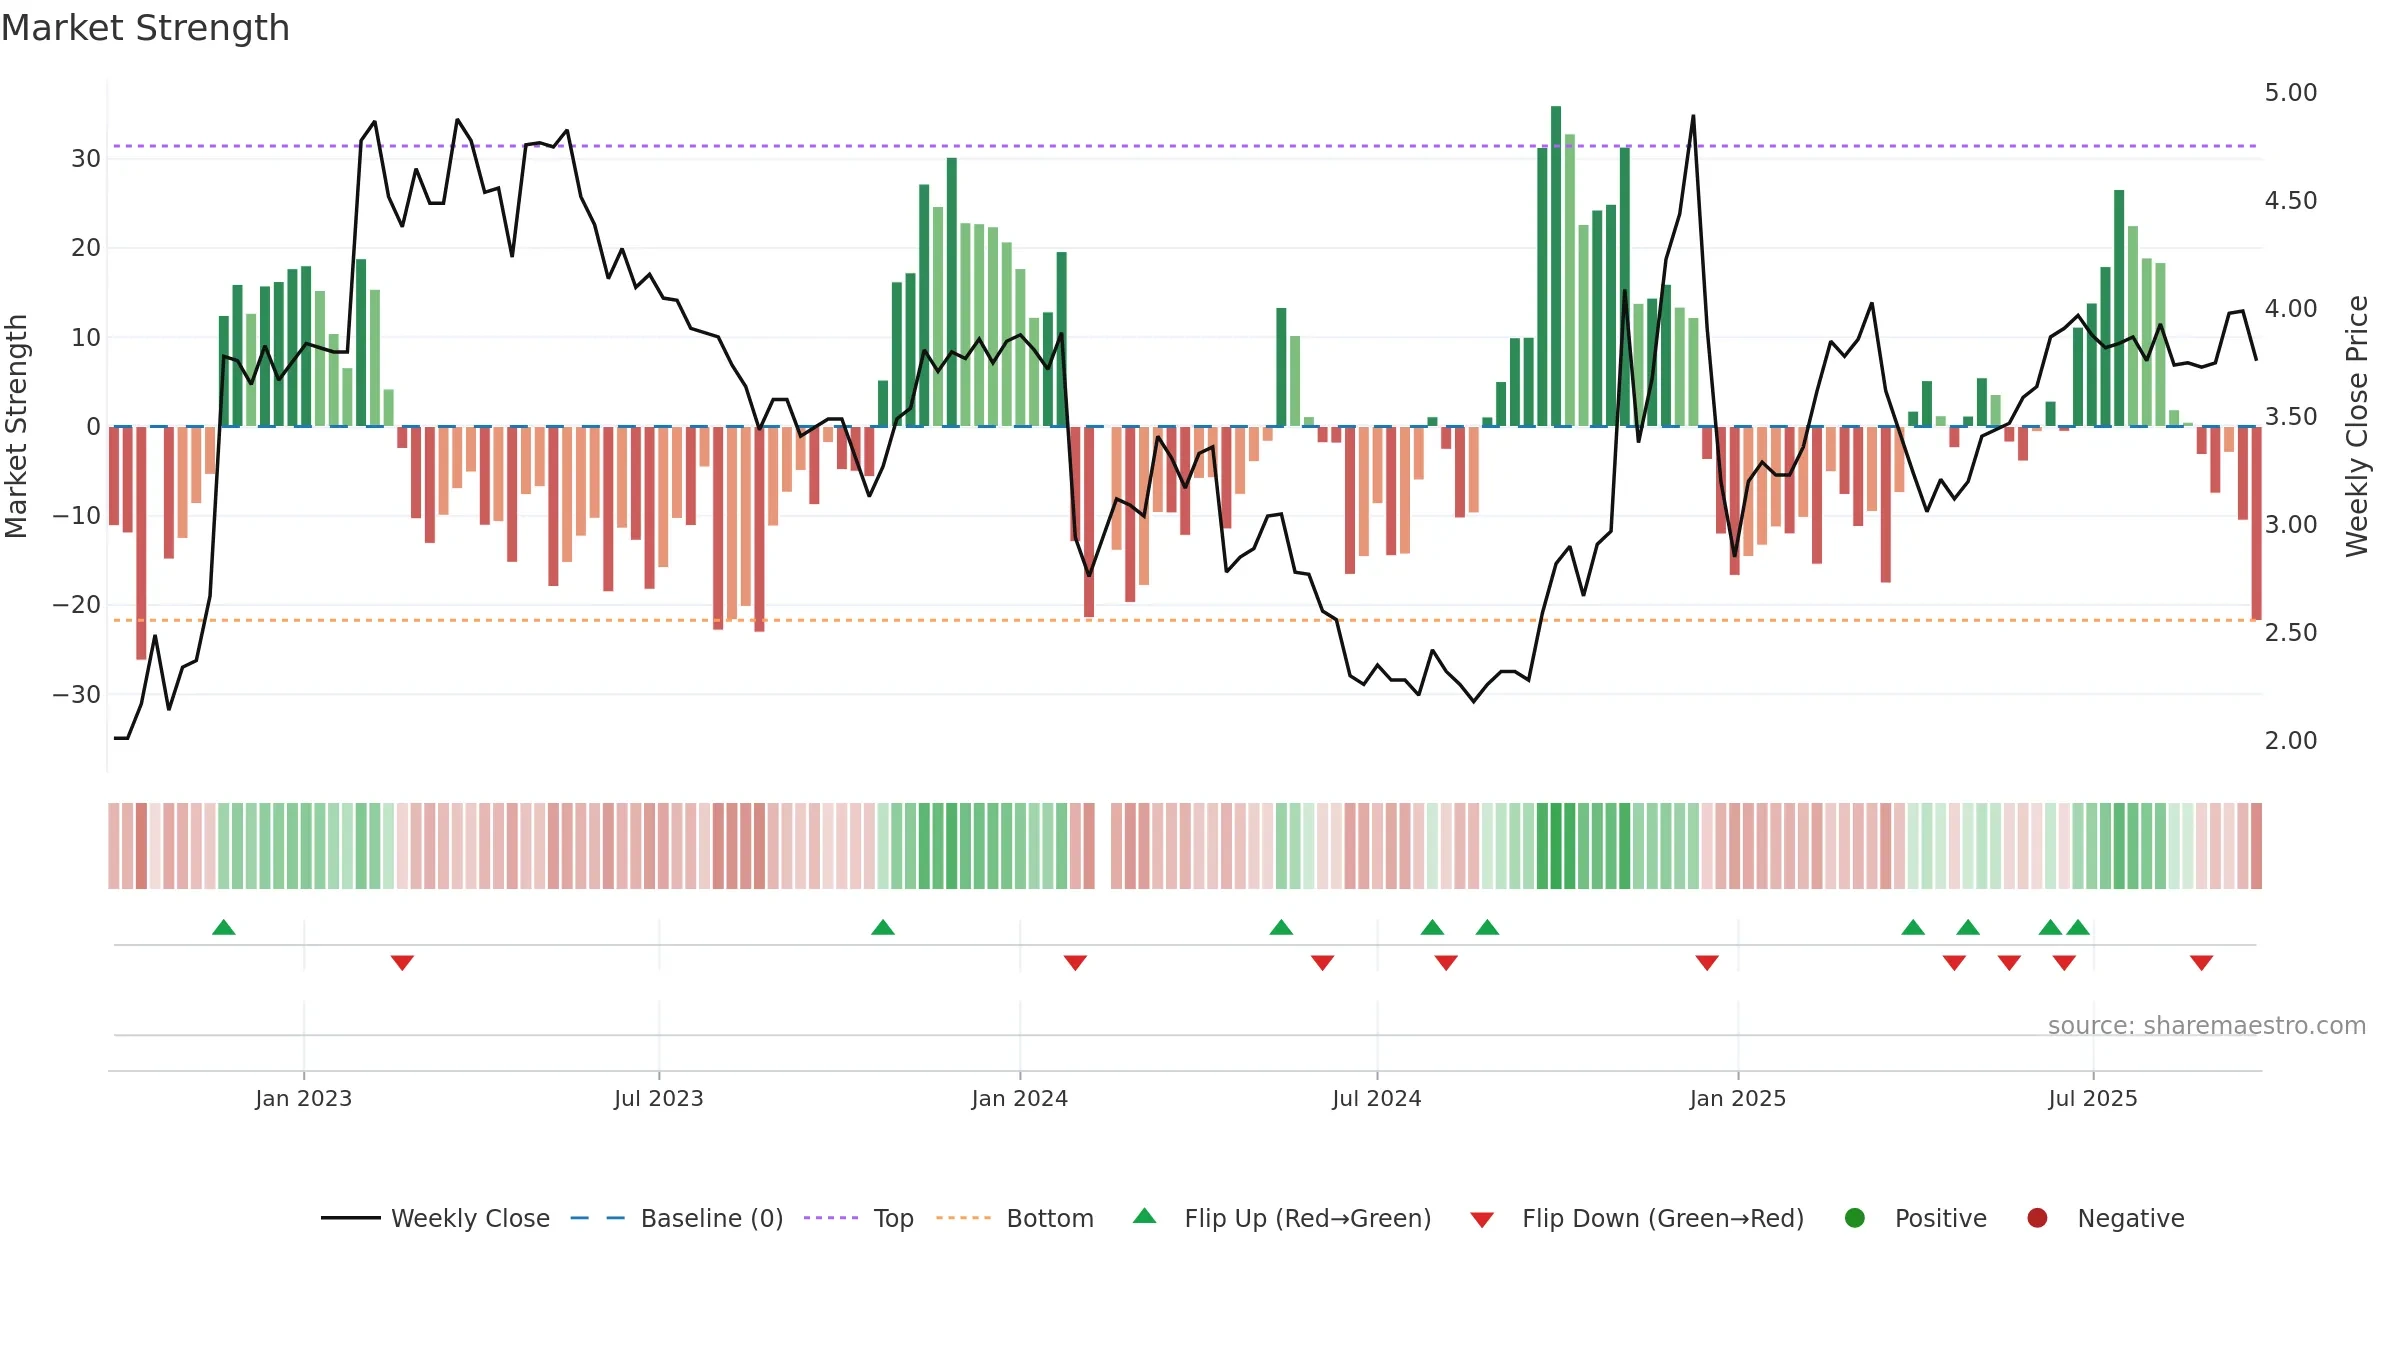Click the black Weekly Close line legend icon
Image resolution: width=2400 pixels, height=1350 pixels.
[350, 1218]
